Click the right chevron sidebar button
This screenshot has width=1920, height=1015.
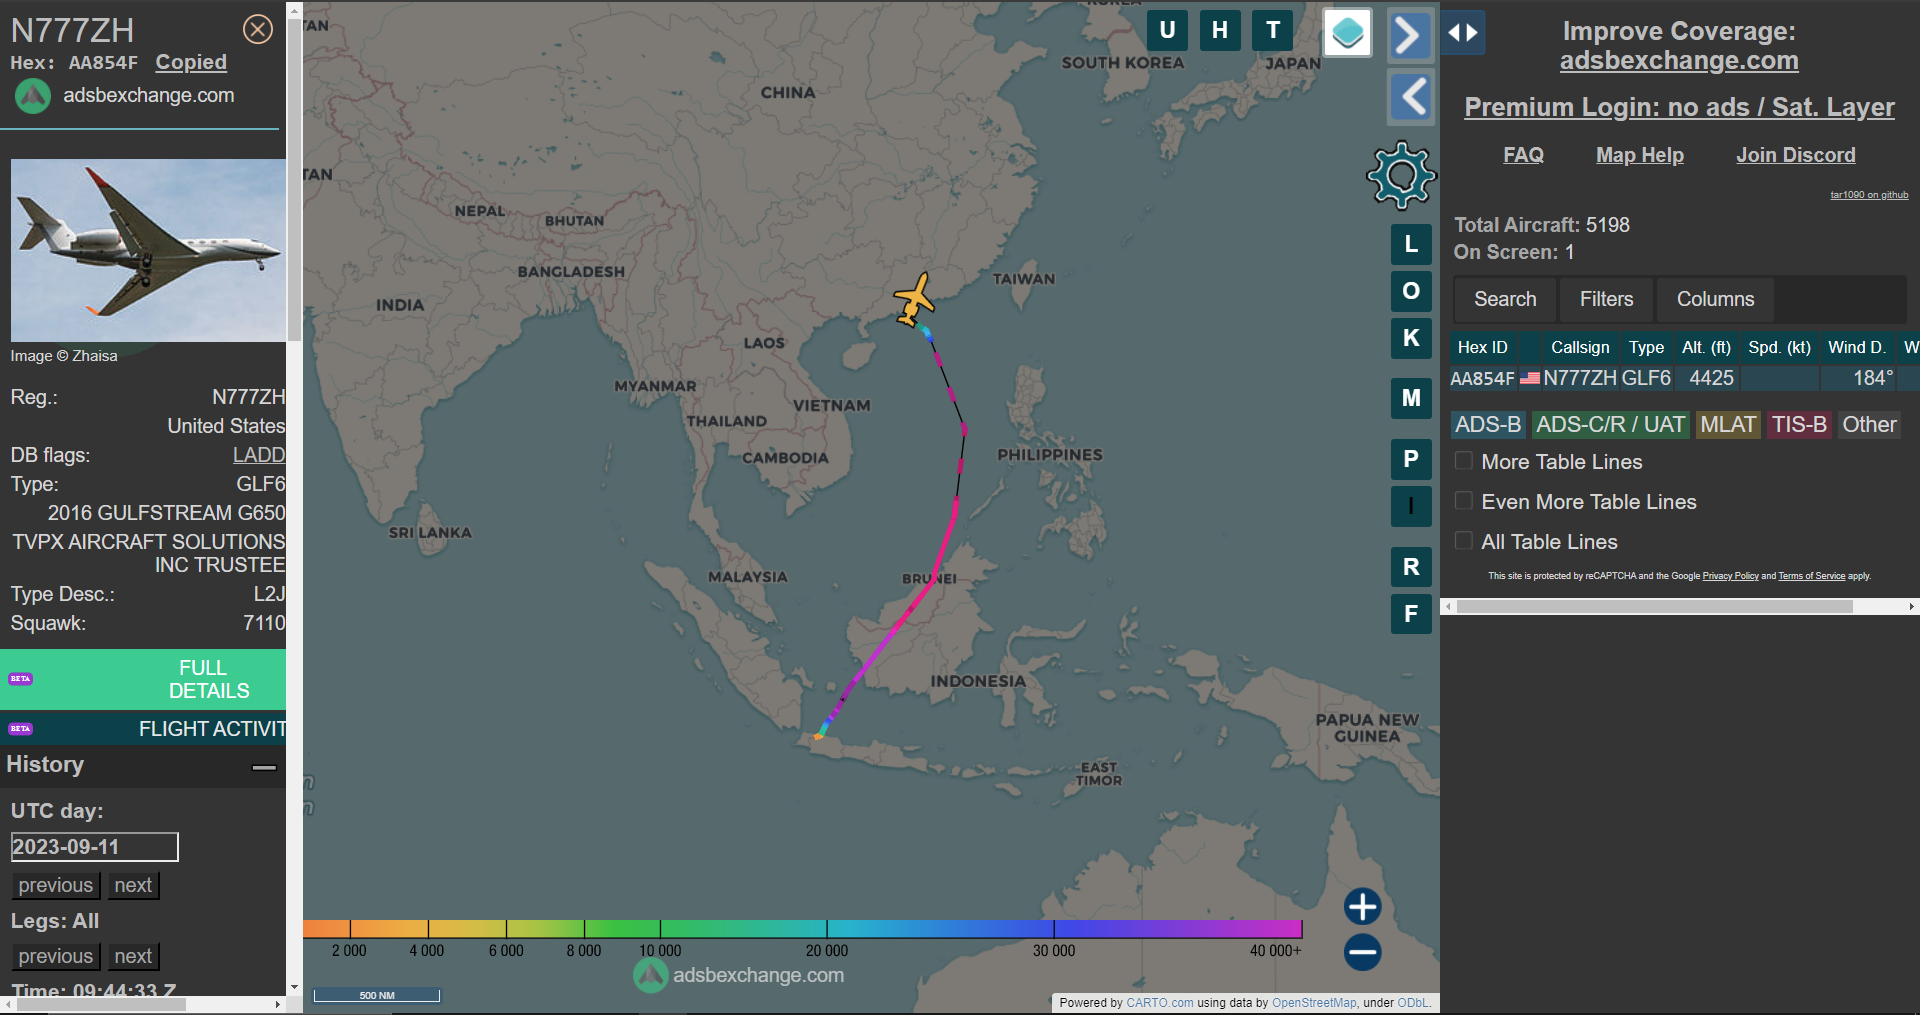pyautogui.click(x=1410, y=36)
